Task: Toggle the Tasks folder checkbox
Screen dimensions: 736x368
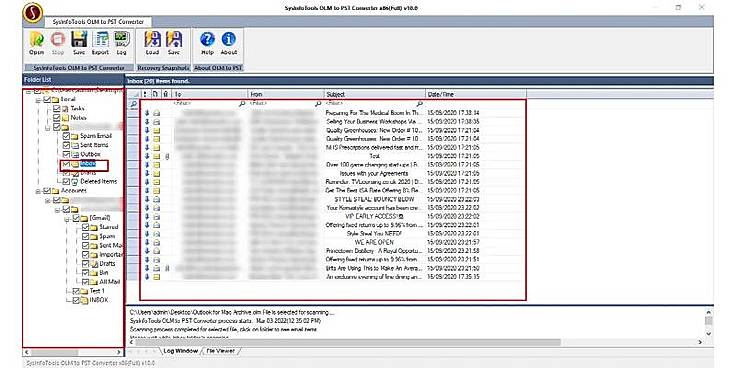Action: click(57, 108)
